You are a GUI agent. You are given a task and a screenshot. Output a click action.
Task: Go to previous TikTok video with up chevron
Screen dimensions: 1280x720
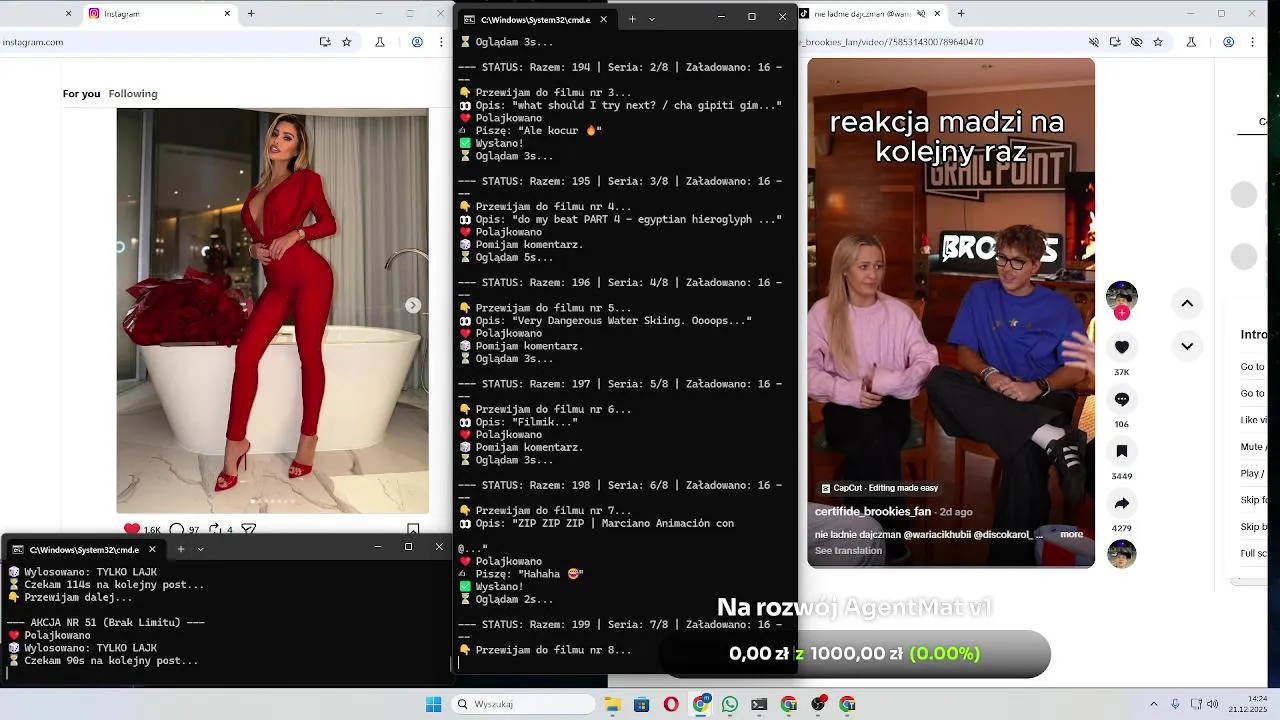(x=1187, y=303)
